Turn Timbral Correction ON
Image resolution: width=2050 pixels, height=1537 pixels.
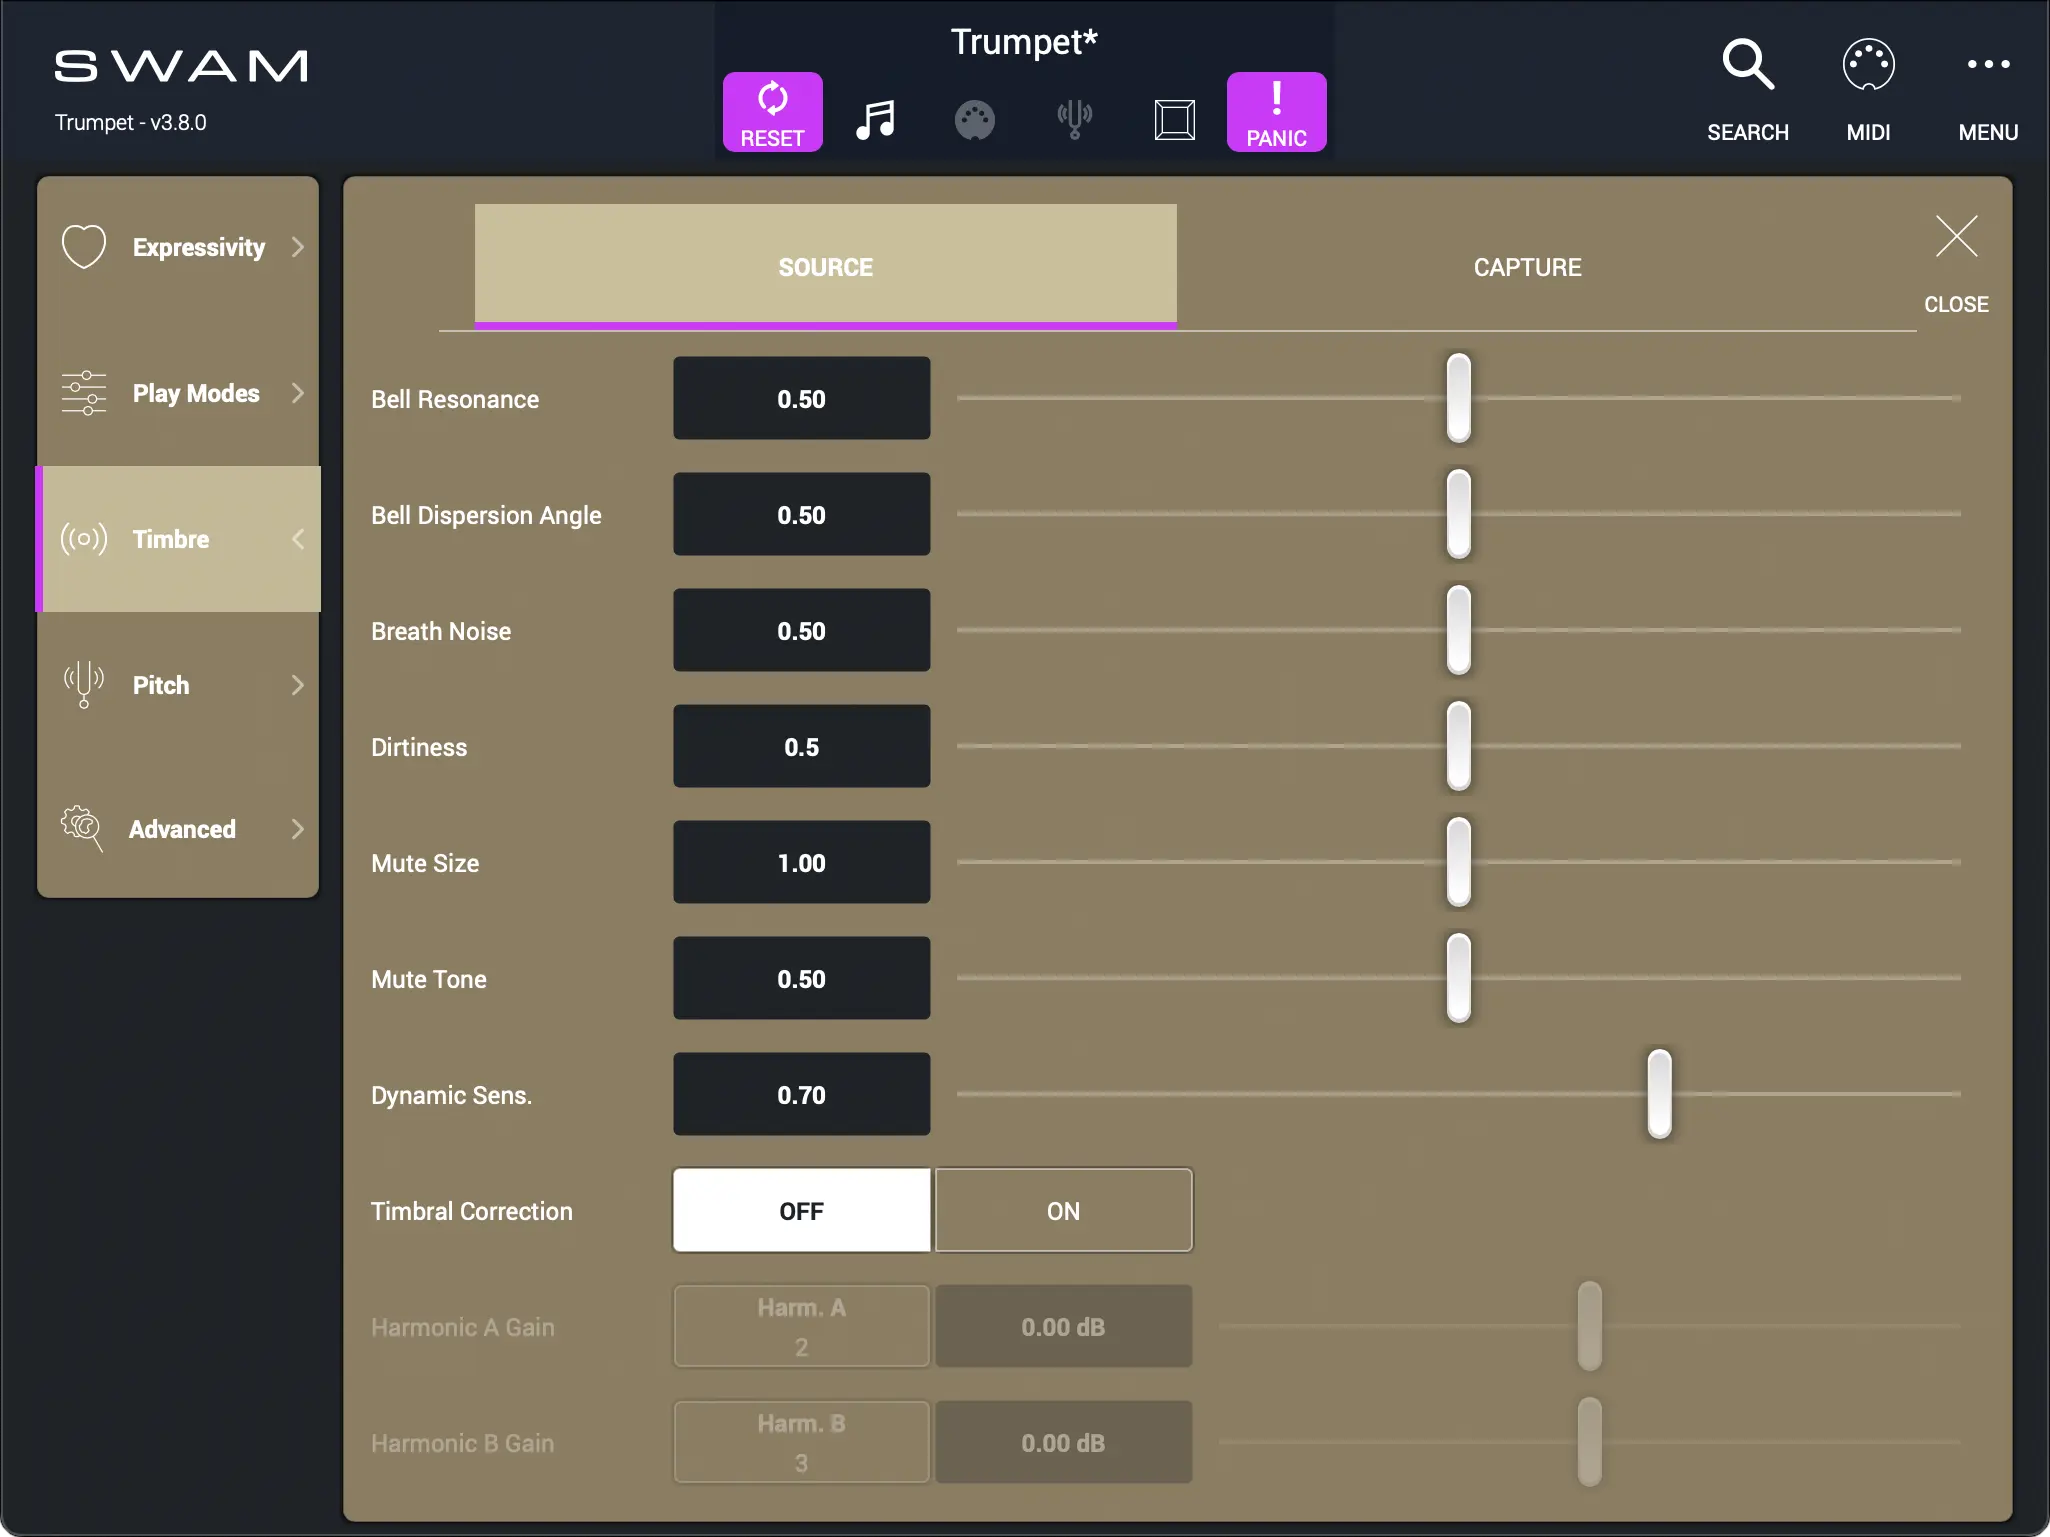(x=1063, y=1211)
